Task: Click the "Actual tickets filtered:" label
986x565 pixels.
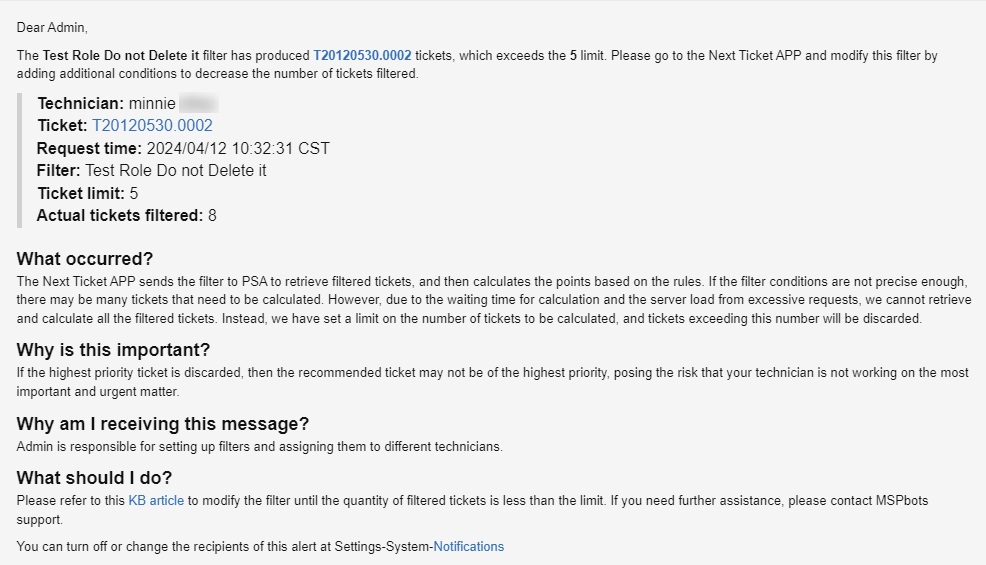Action: (x=119, y=215)
